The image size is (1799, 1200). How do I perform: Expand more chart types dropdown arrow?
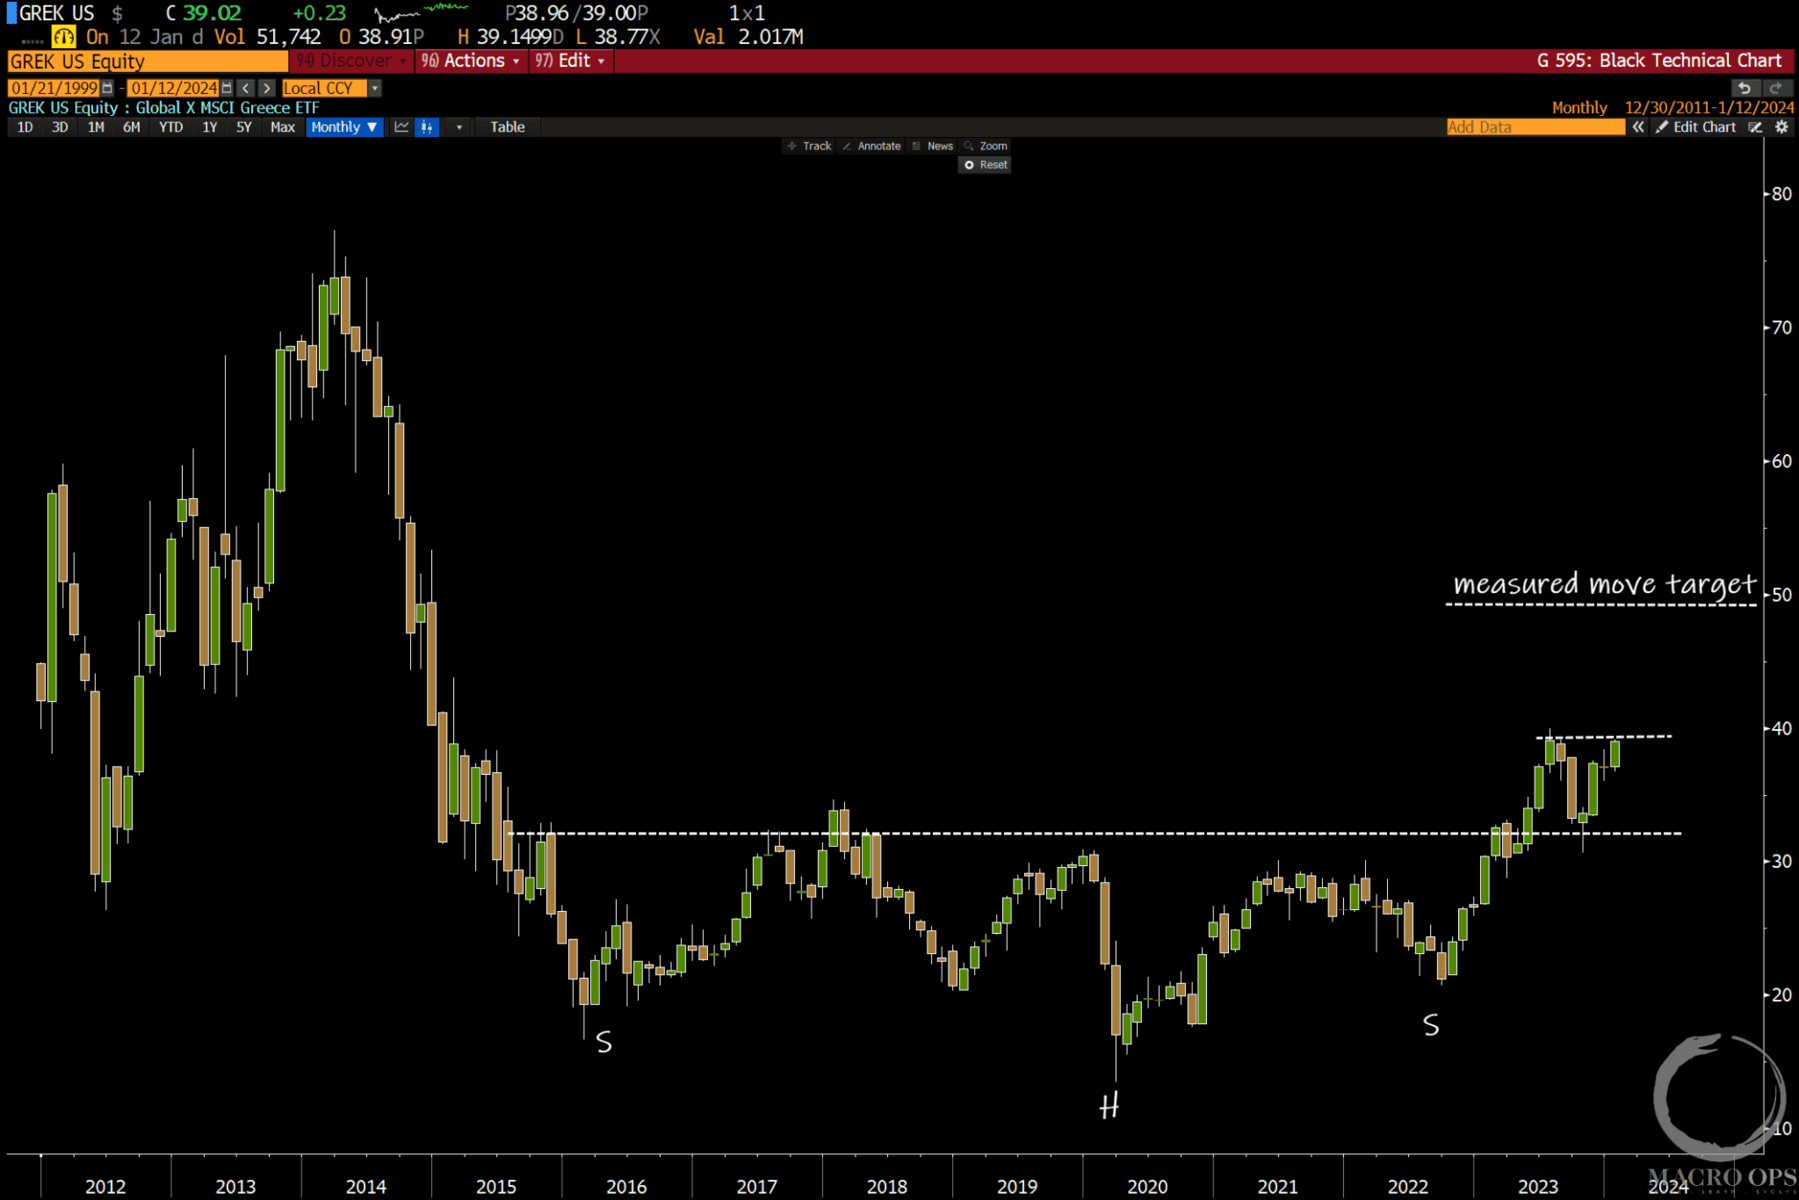[459, 127]
